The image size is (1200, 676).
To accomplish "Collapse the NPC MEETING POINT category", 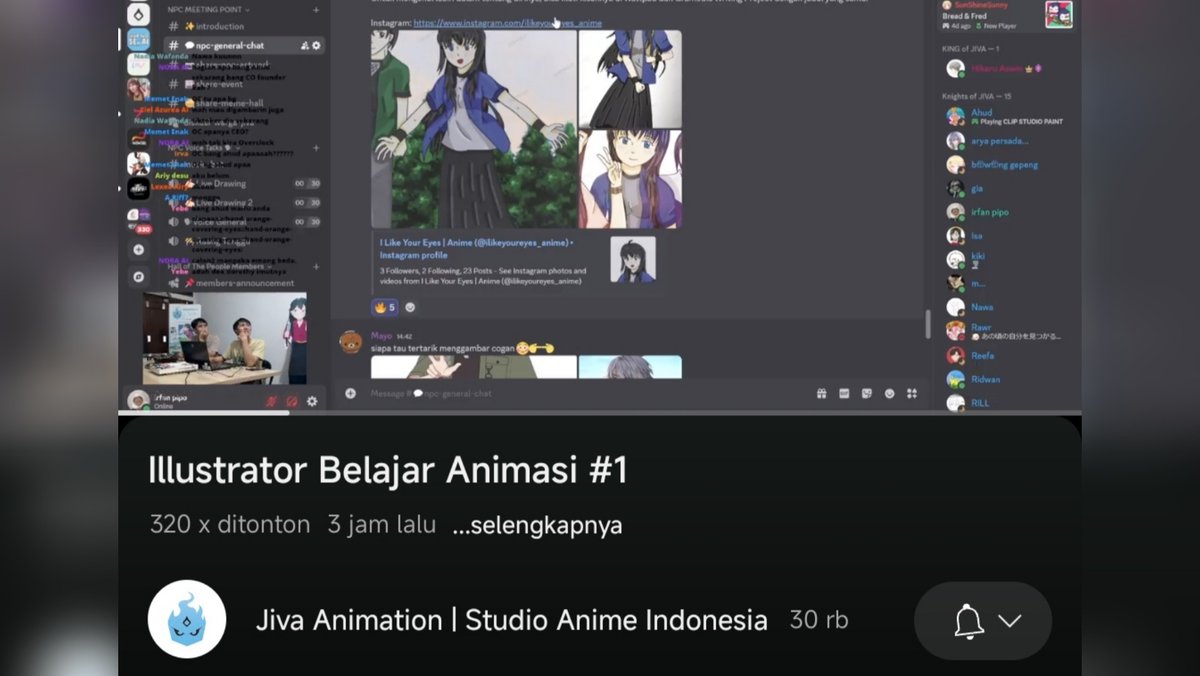I will 208,10.
